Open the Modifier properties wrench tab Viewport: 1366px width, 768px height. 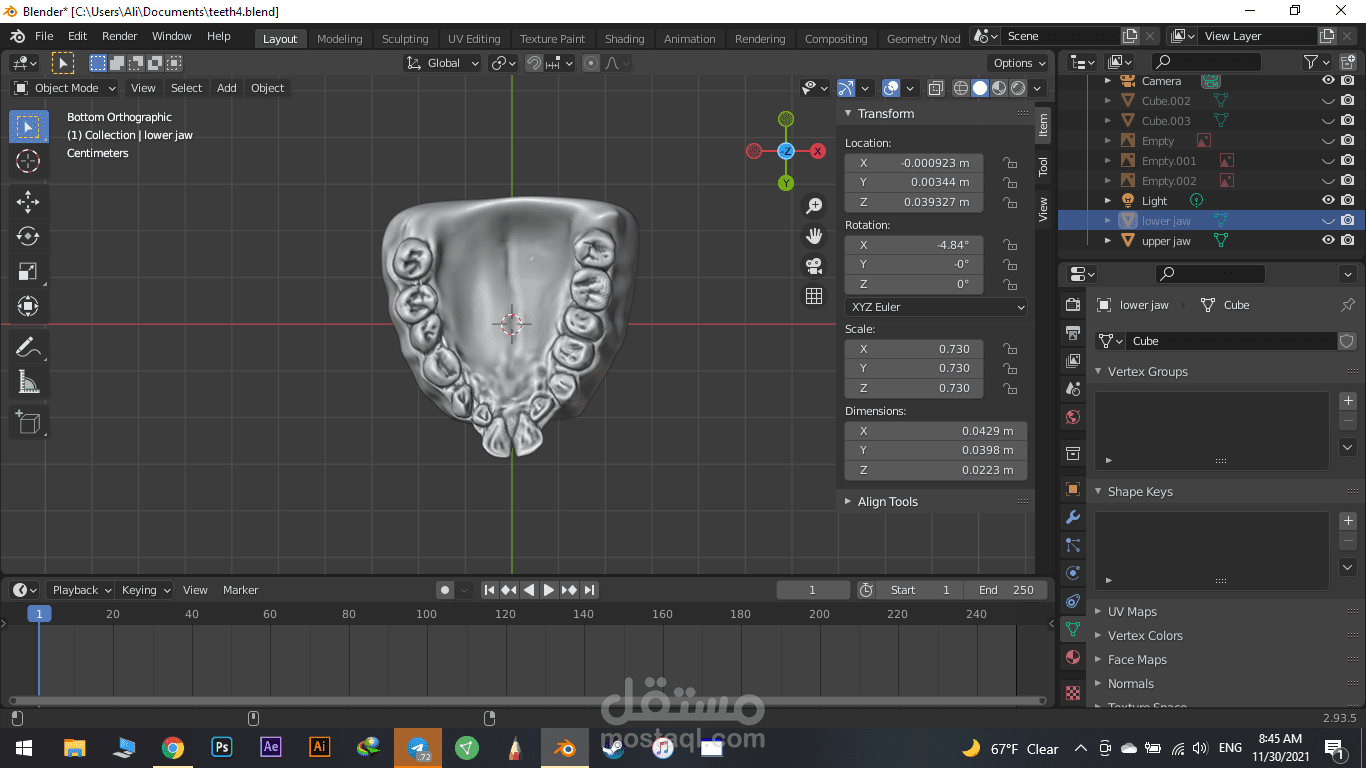1073,517
